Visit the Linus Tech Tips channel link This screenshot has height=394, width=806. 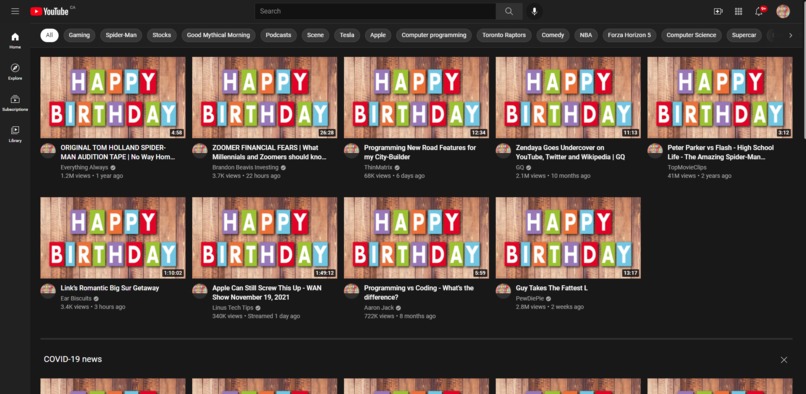232,308
